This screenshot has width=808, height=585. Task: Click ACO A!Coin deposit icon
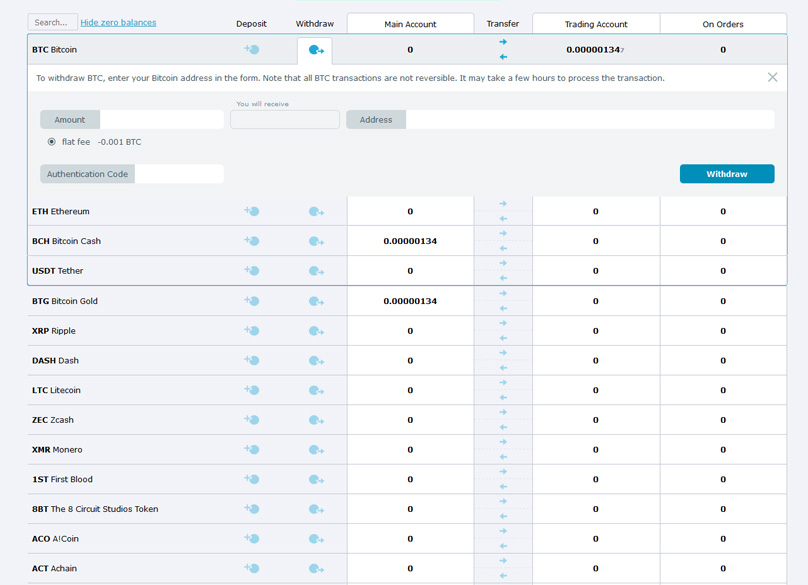click(x=251, y=539)
